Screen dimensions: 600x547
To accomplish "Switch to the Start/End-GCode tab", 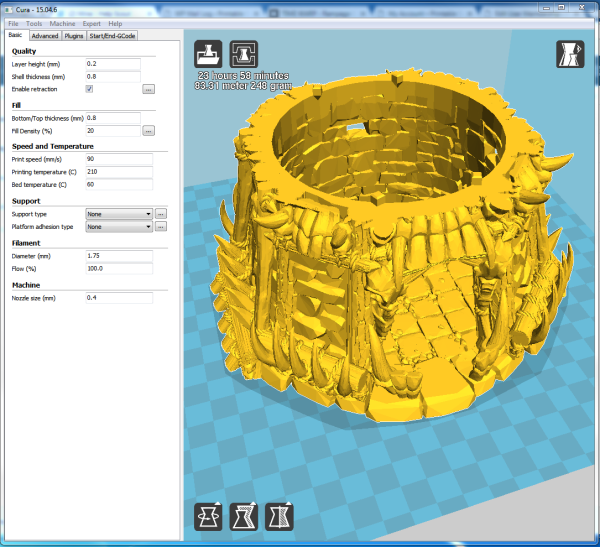I will [x=113, y=35].
